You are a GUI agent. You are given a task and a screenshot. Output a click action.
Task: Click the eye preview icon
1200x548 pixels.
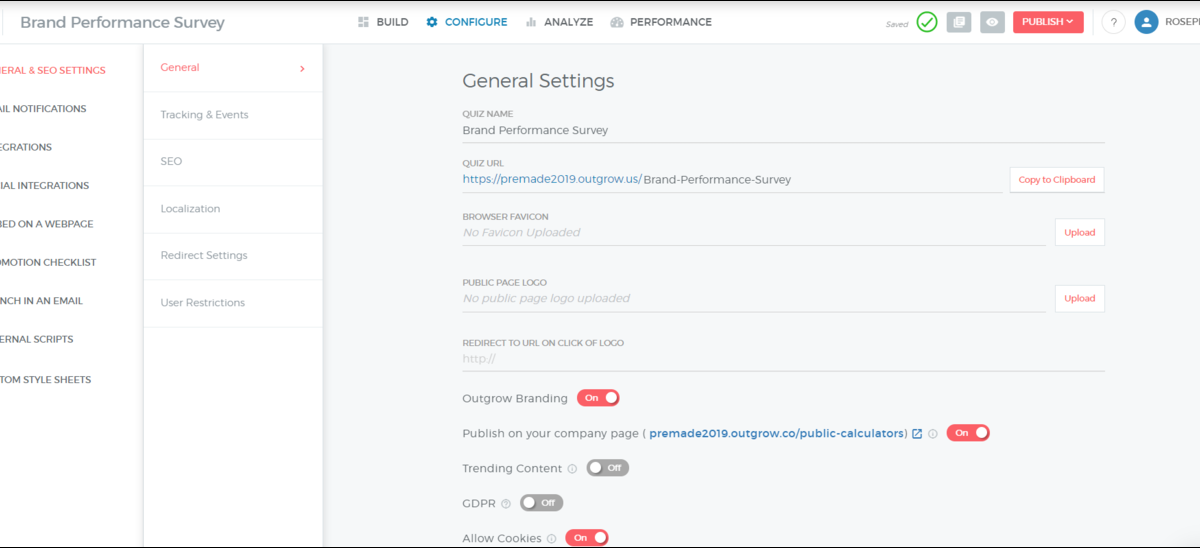pos(992,22)
